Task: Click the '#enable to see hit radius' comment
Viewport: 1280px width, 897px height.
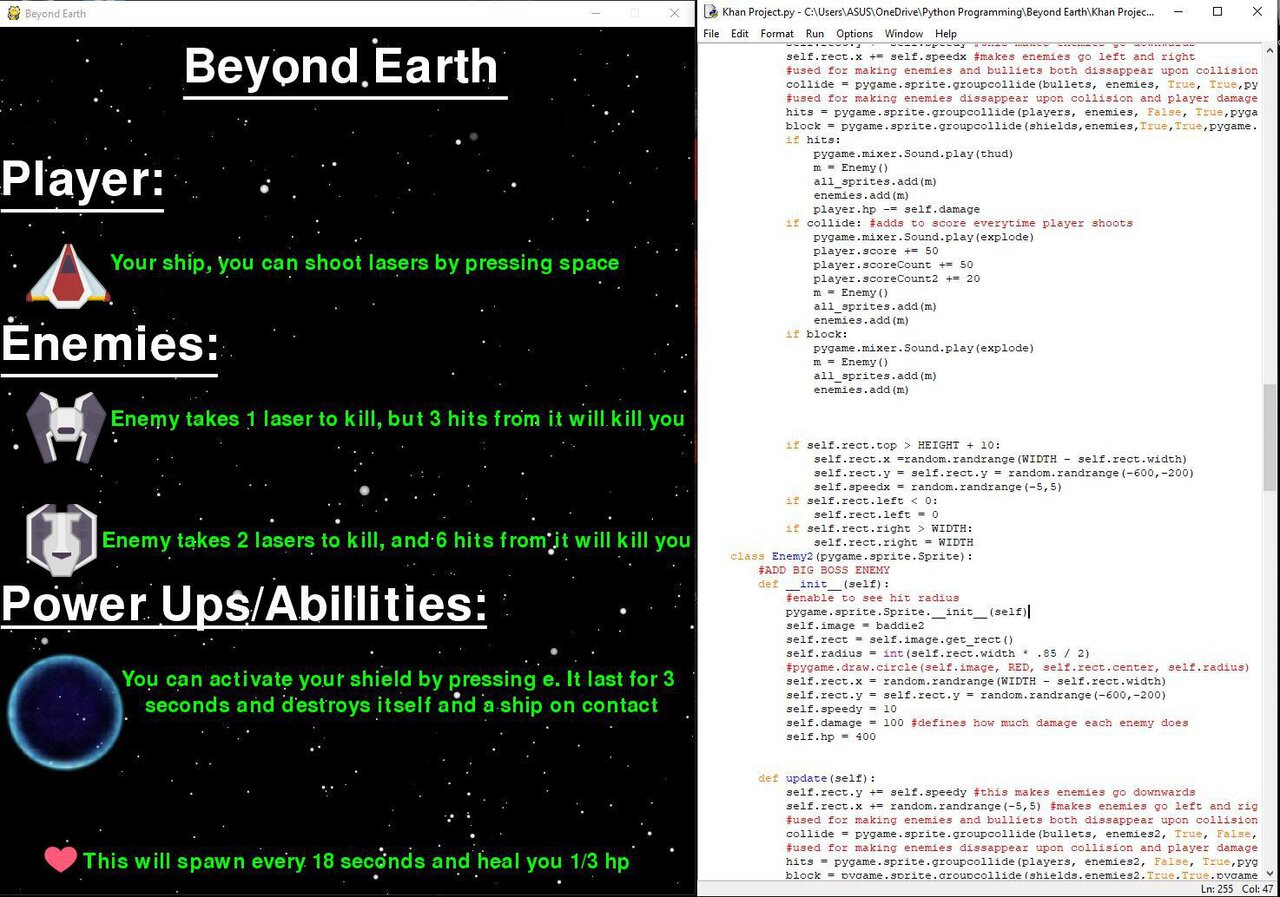Action: (x=872, y=598)
